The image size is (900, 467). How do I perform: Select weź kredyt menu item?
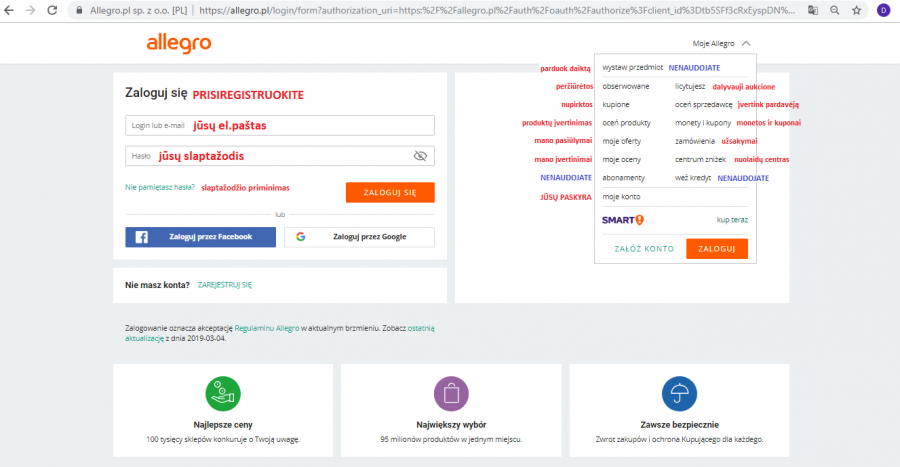[693, 178]
